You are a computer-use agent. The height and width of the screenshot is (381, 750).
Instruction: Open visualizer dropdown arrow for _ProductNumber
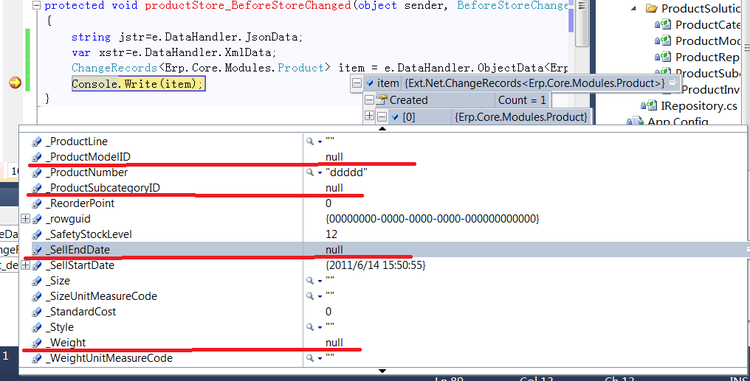(320, 173)
